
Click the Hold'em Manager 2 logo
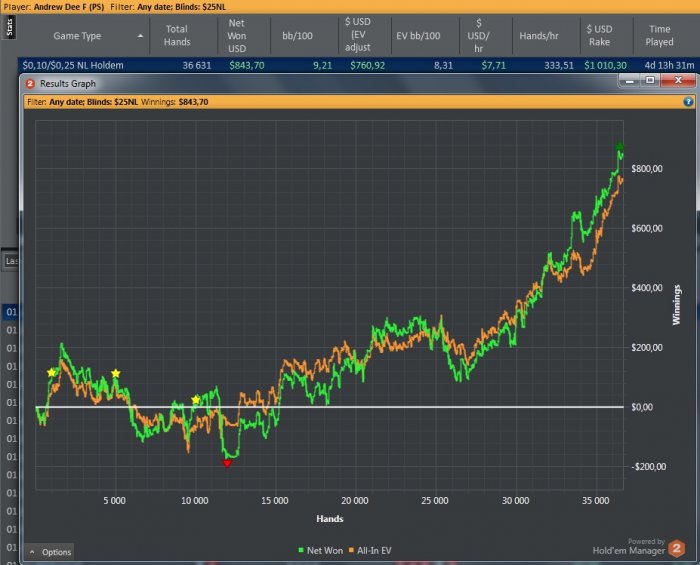tap(677, 548)
